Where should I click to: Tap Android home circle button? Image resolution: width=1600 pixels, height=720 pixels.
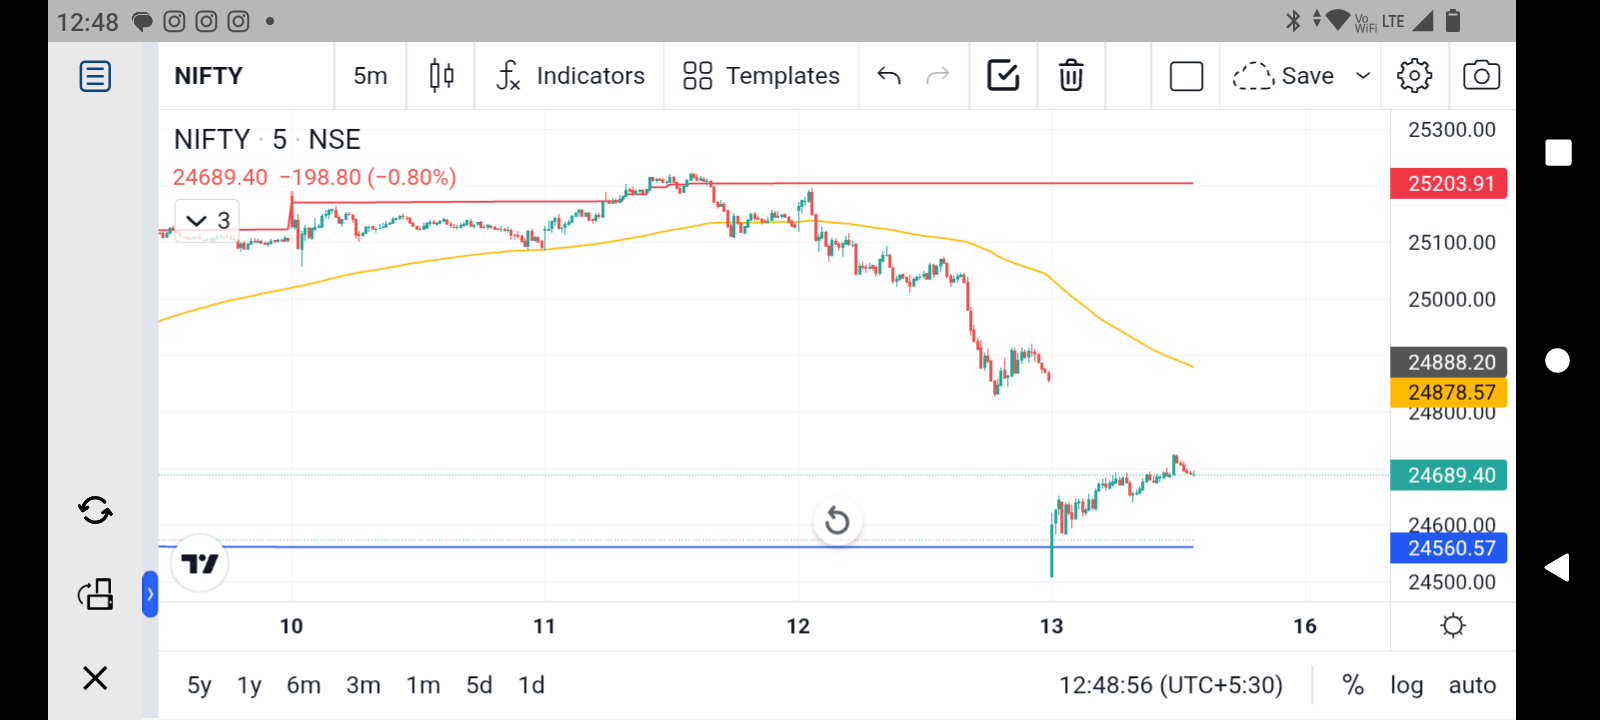coord(1558,360)
